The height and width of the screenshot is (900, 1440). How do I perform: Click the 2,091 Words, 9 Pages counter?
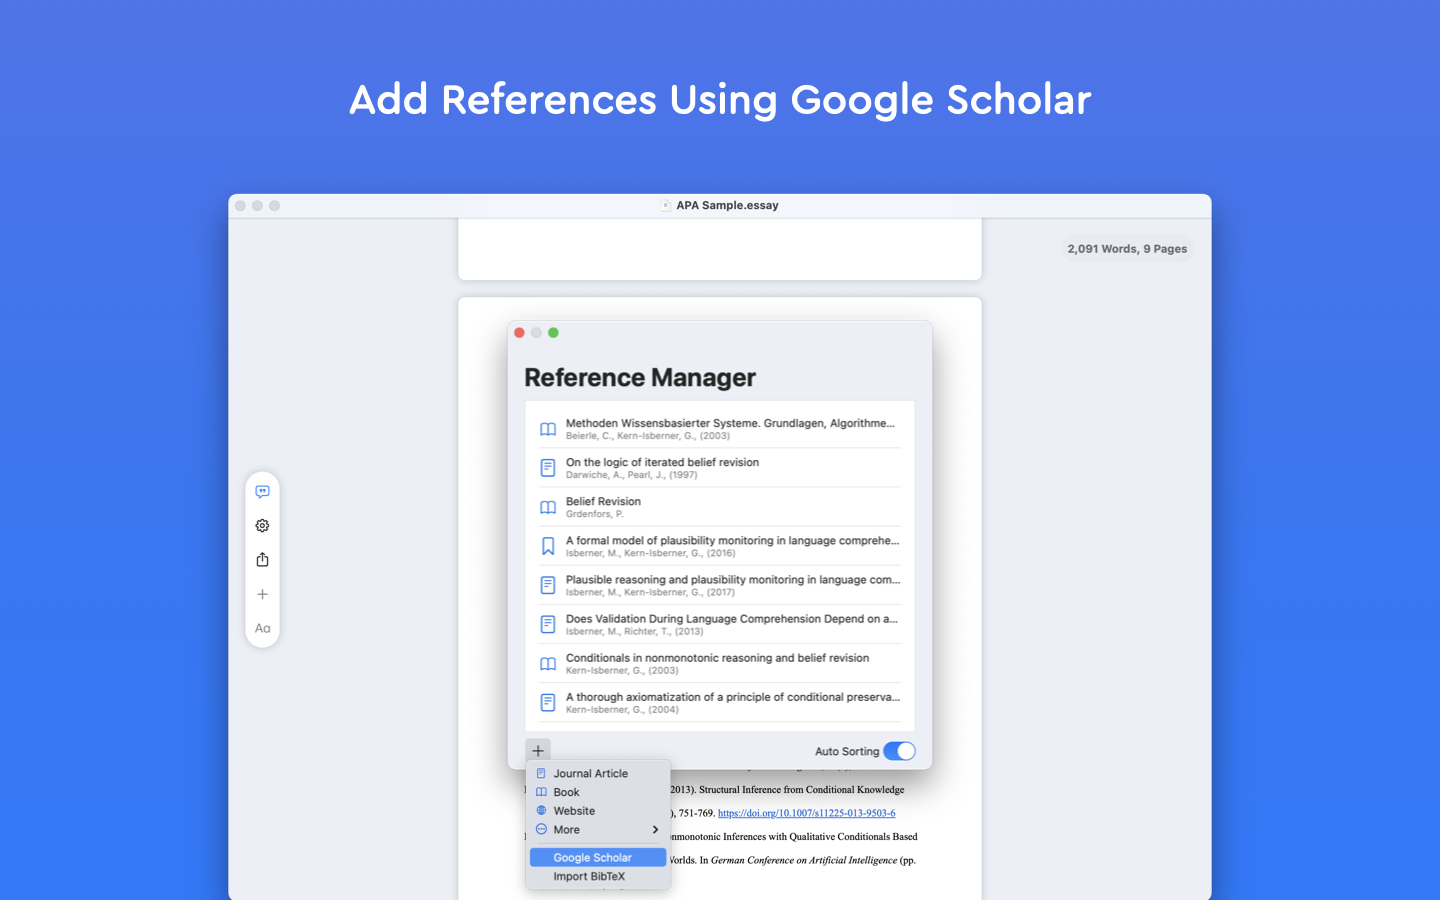click(1127, 249)
